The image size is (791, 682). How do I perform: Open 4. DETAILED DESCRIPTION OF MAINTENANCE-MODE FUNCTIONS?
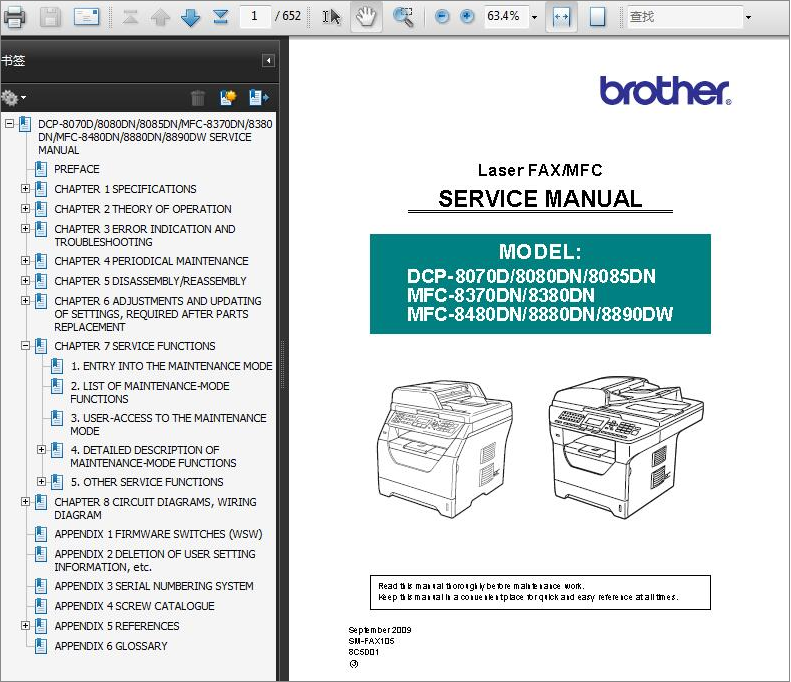(x=153, y=457)
